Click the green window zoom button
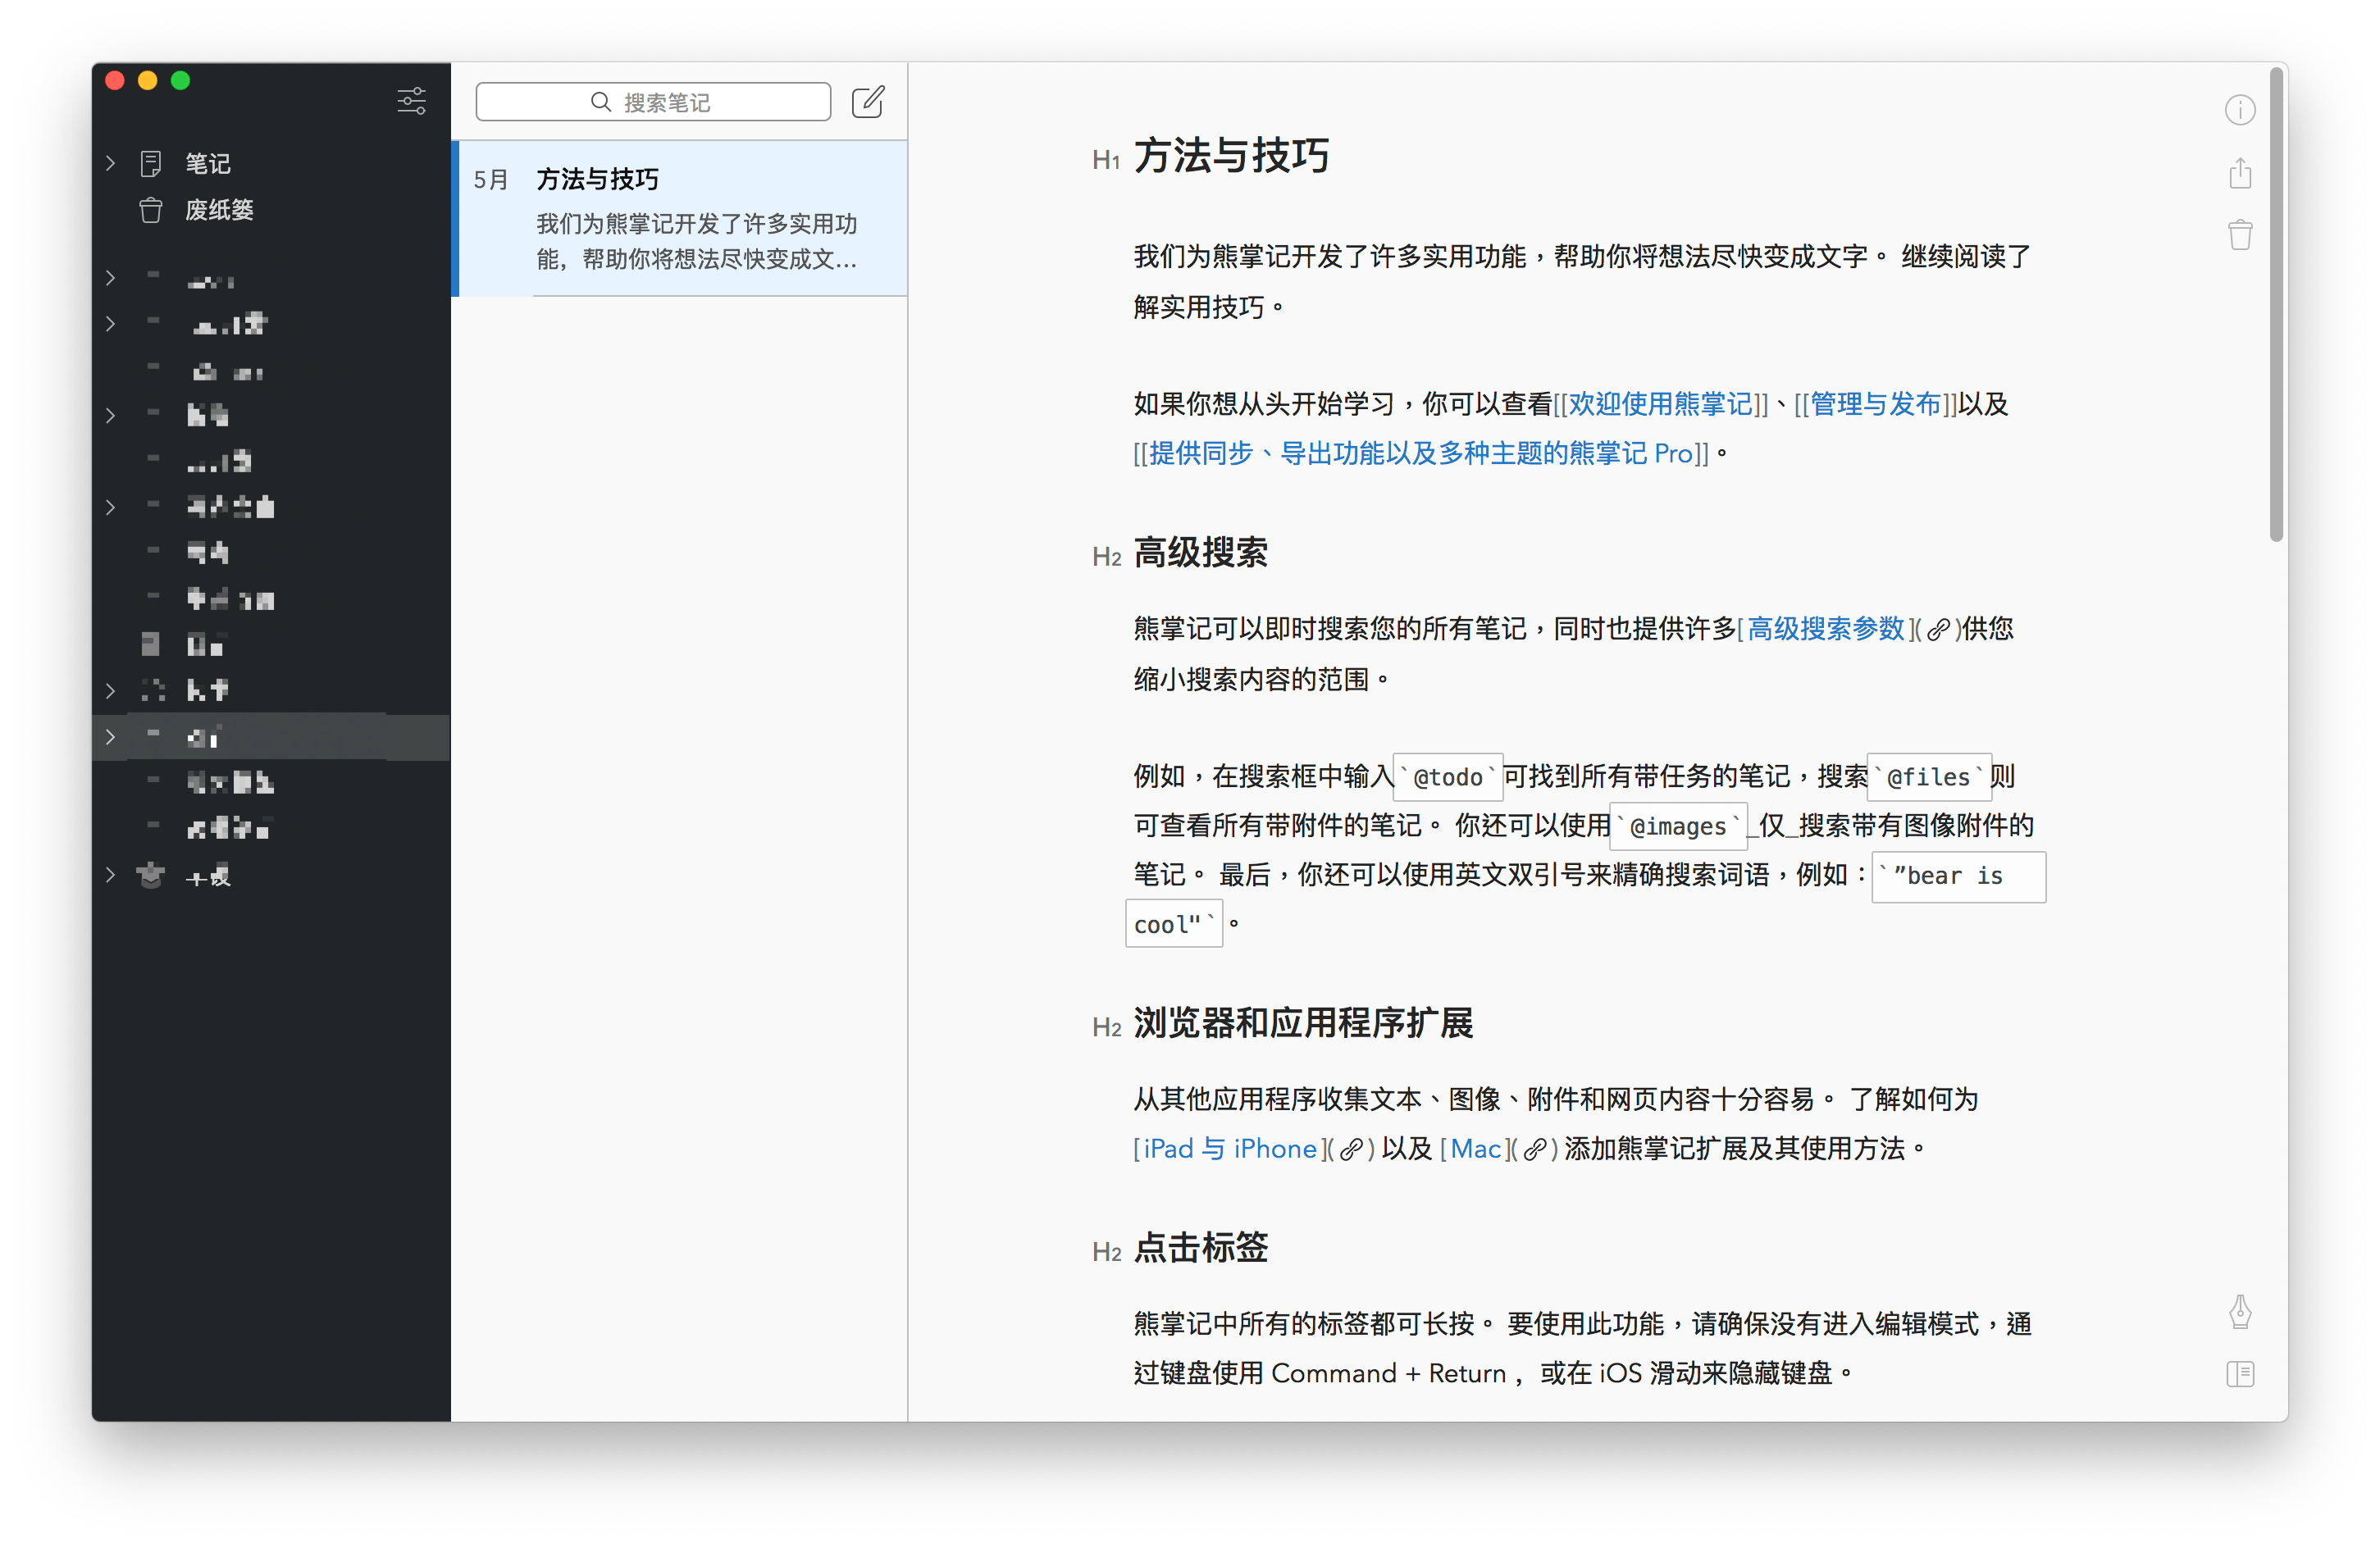 (180, 81)
